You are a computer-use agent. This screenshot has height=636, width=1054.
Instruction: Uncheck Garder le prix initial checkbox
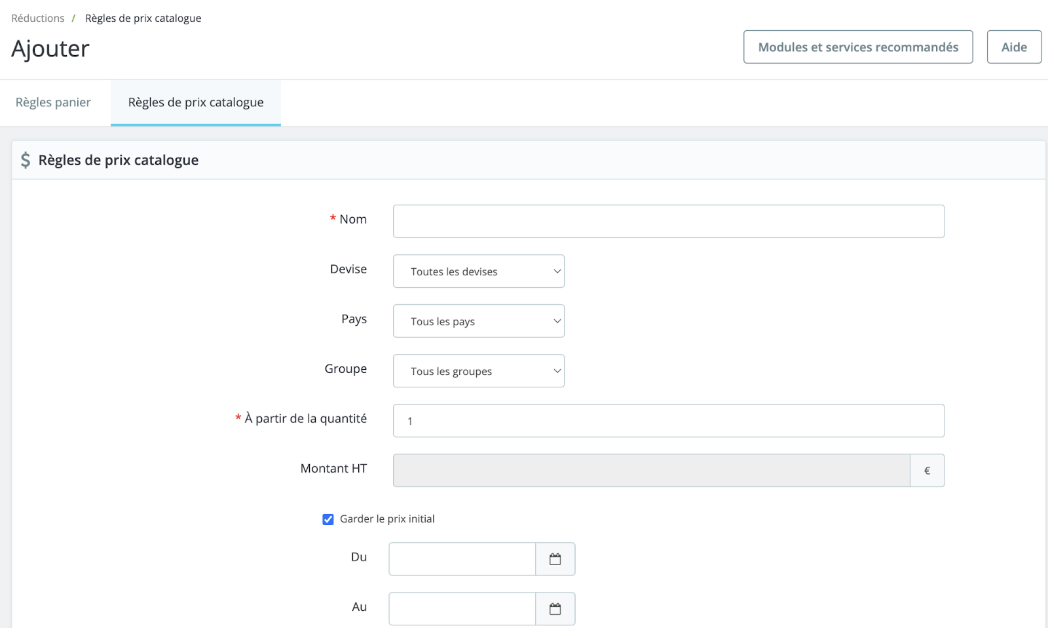328,519
